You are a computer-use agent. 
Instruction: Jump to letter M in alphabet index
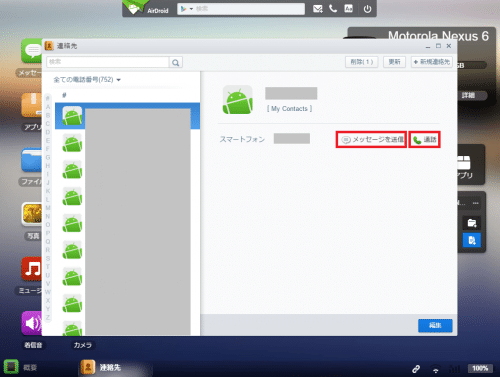(x=48, y=208)
